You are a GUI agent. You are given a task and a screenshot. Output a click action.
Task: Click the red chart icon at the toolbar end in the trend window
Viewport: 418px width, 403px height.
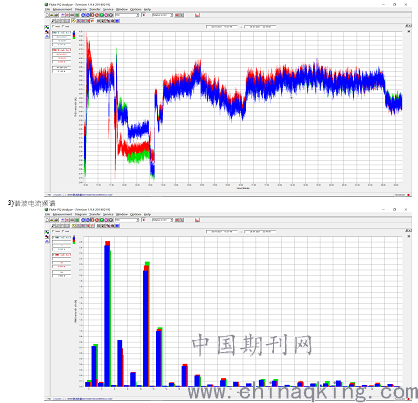click(197, 15)
